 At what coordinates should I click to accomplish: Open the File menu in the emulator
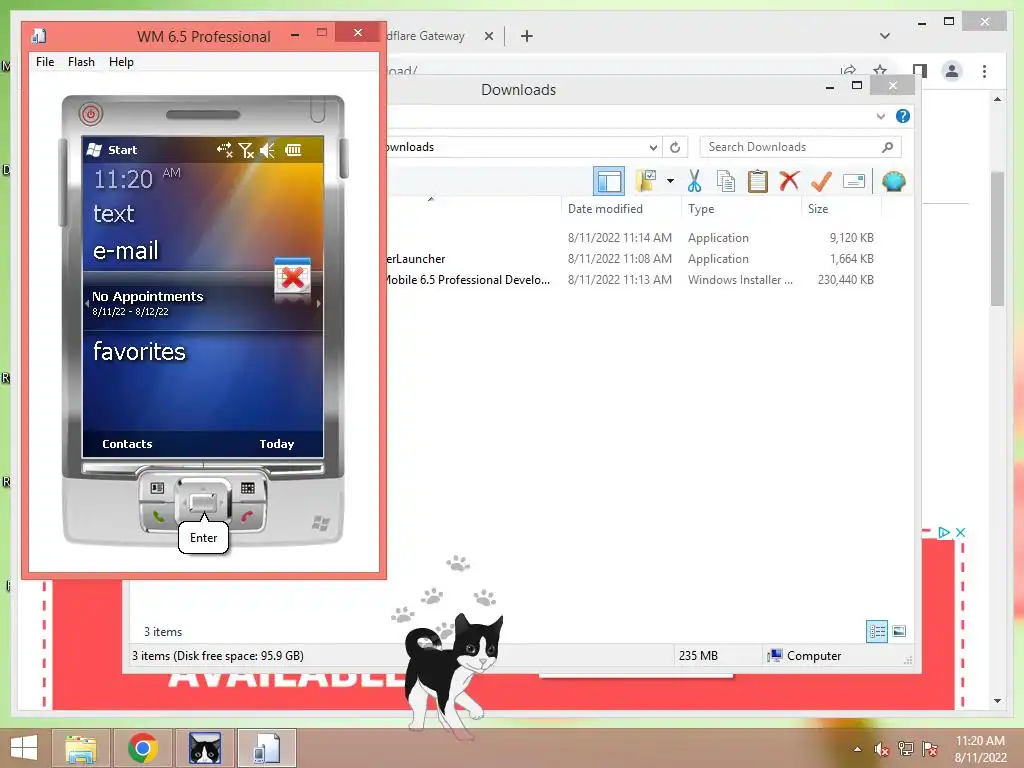tap(45, 62)
